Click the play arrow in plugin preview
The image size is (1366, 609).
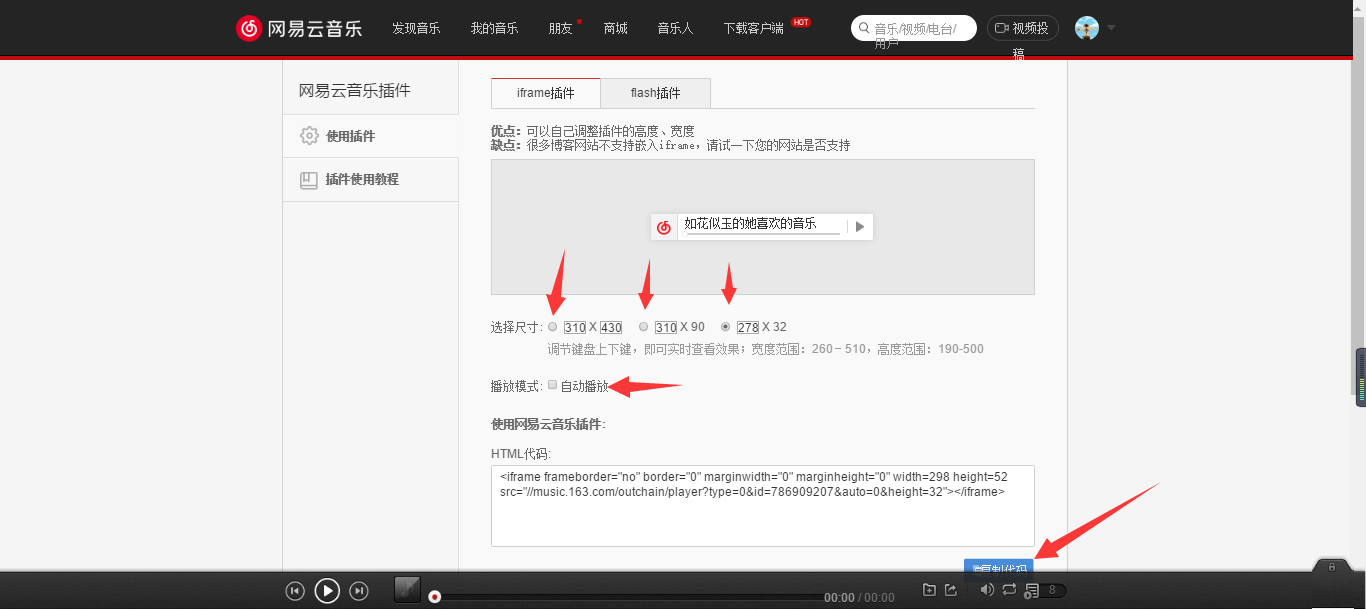[x=860, y=227]
